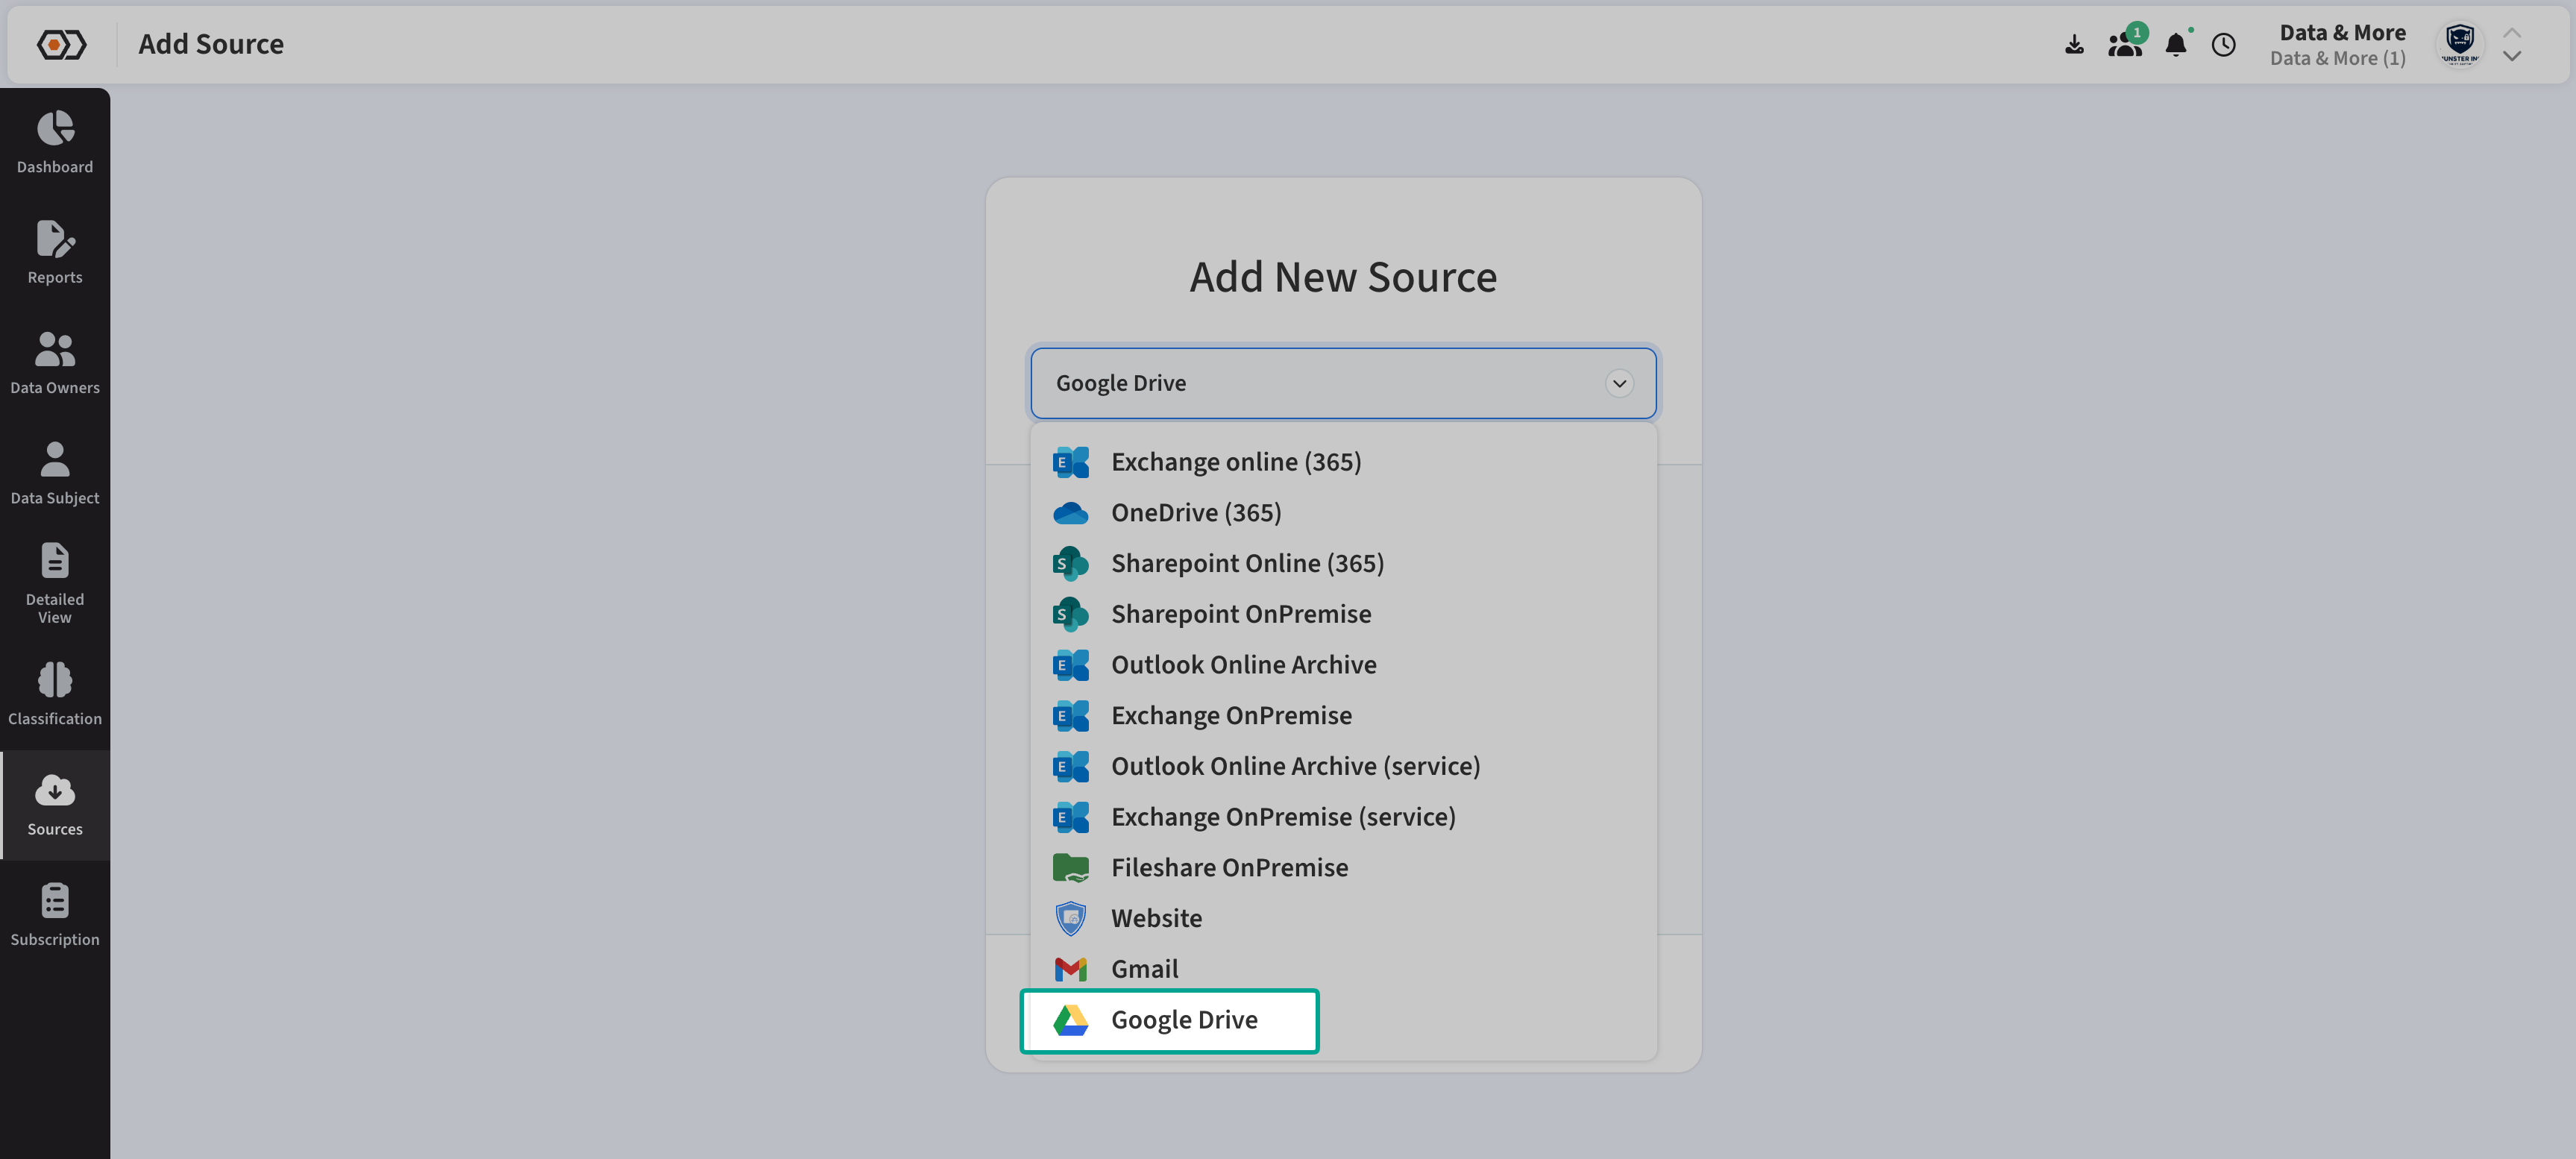Select OneDrive (365) from list

1196,513
